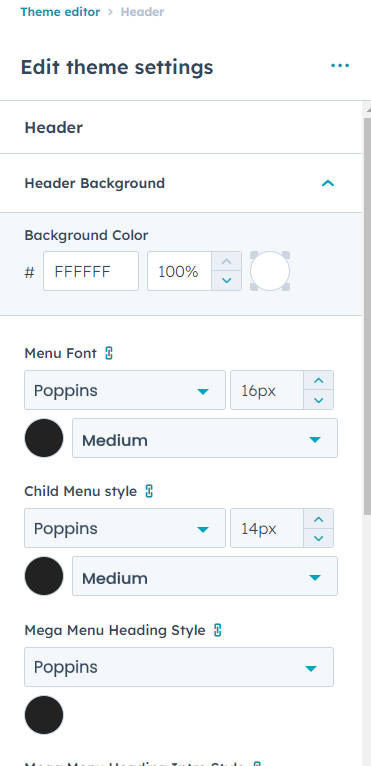The height and width of the screenshot is (766, 371).
Task: Click the background hex color field
Action: point(91,271)
